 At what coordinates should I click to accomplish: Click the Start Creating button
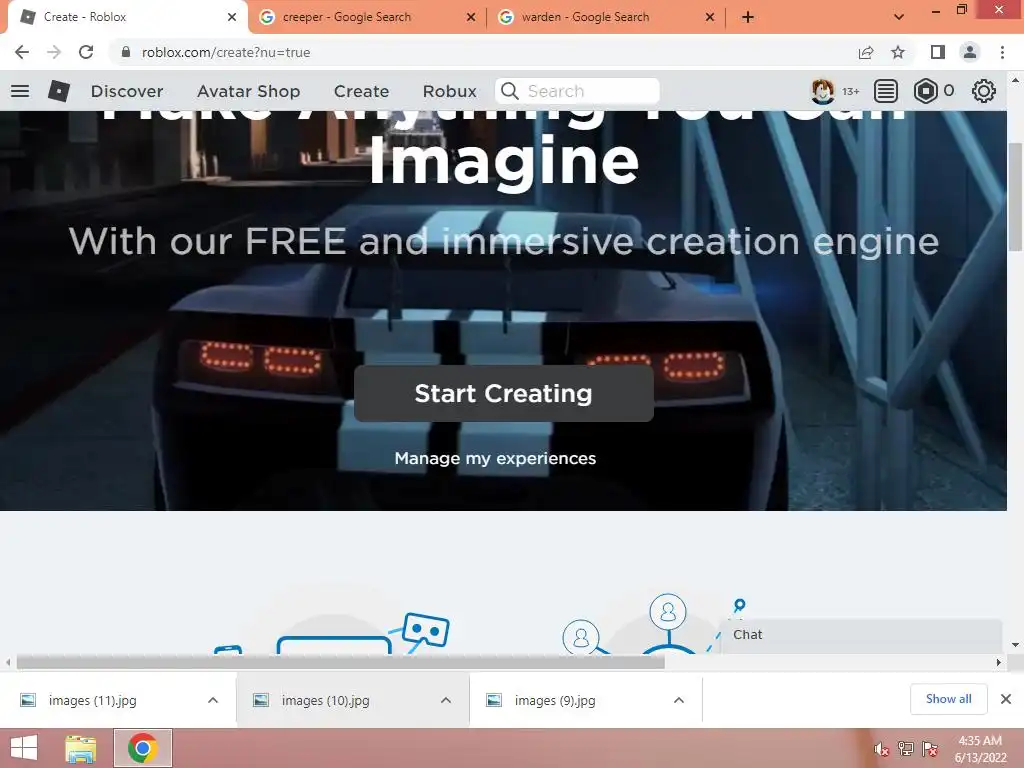click(x=504, y=393)
